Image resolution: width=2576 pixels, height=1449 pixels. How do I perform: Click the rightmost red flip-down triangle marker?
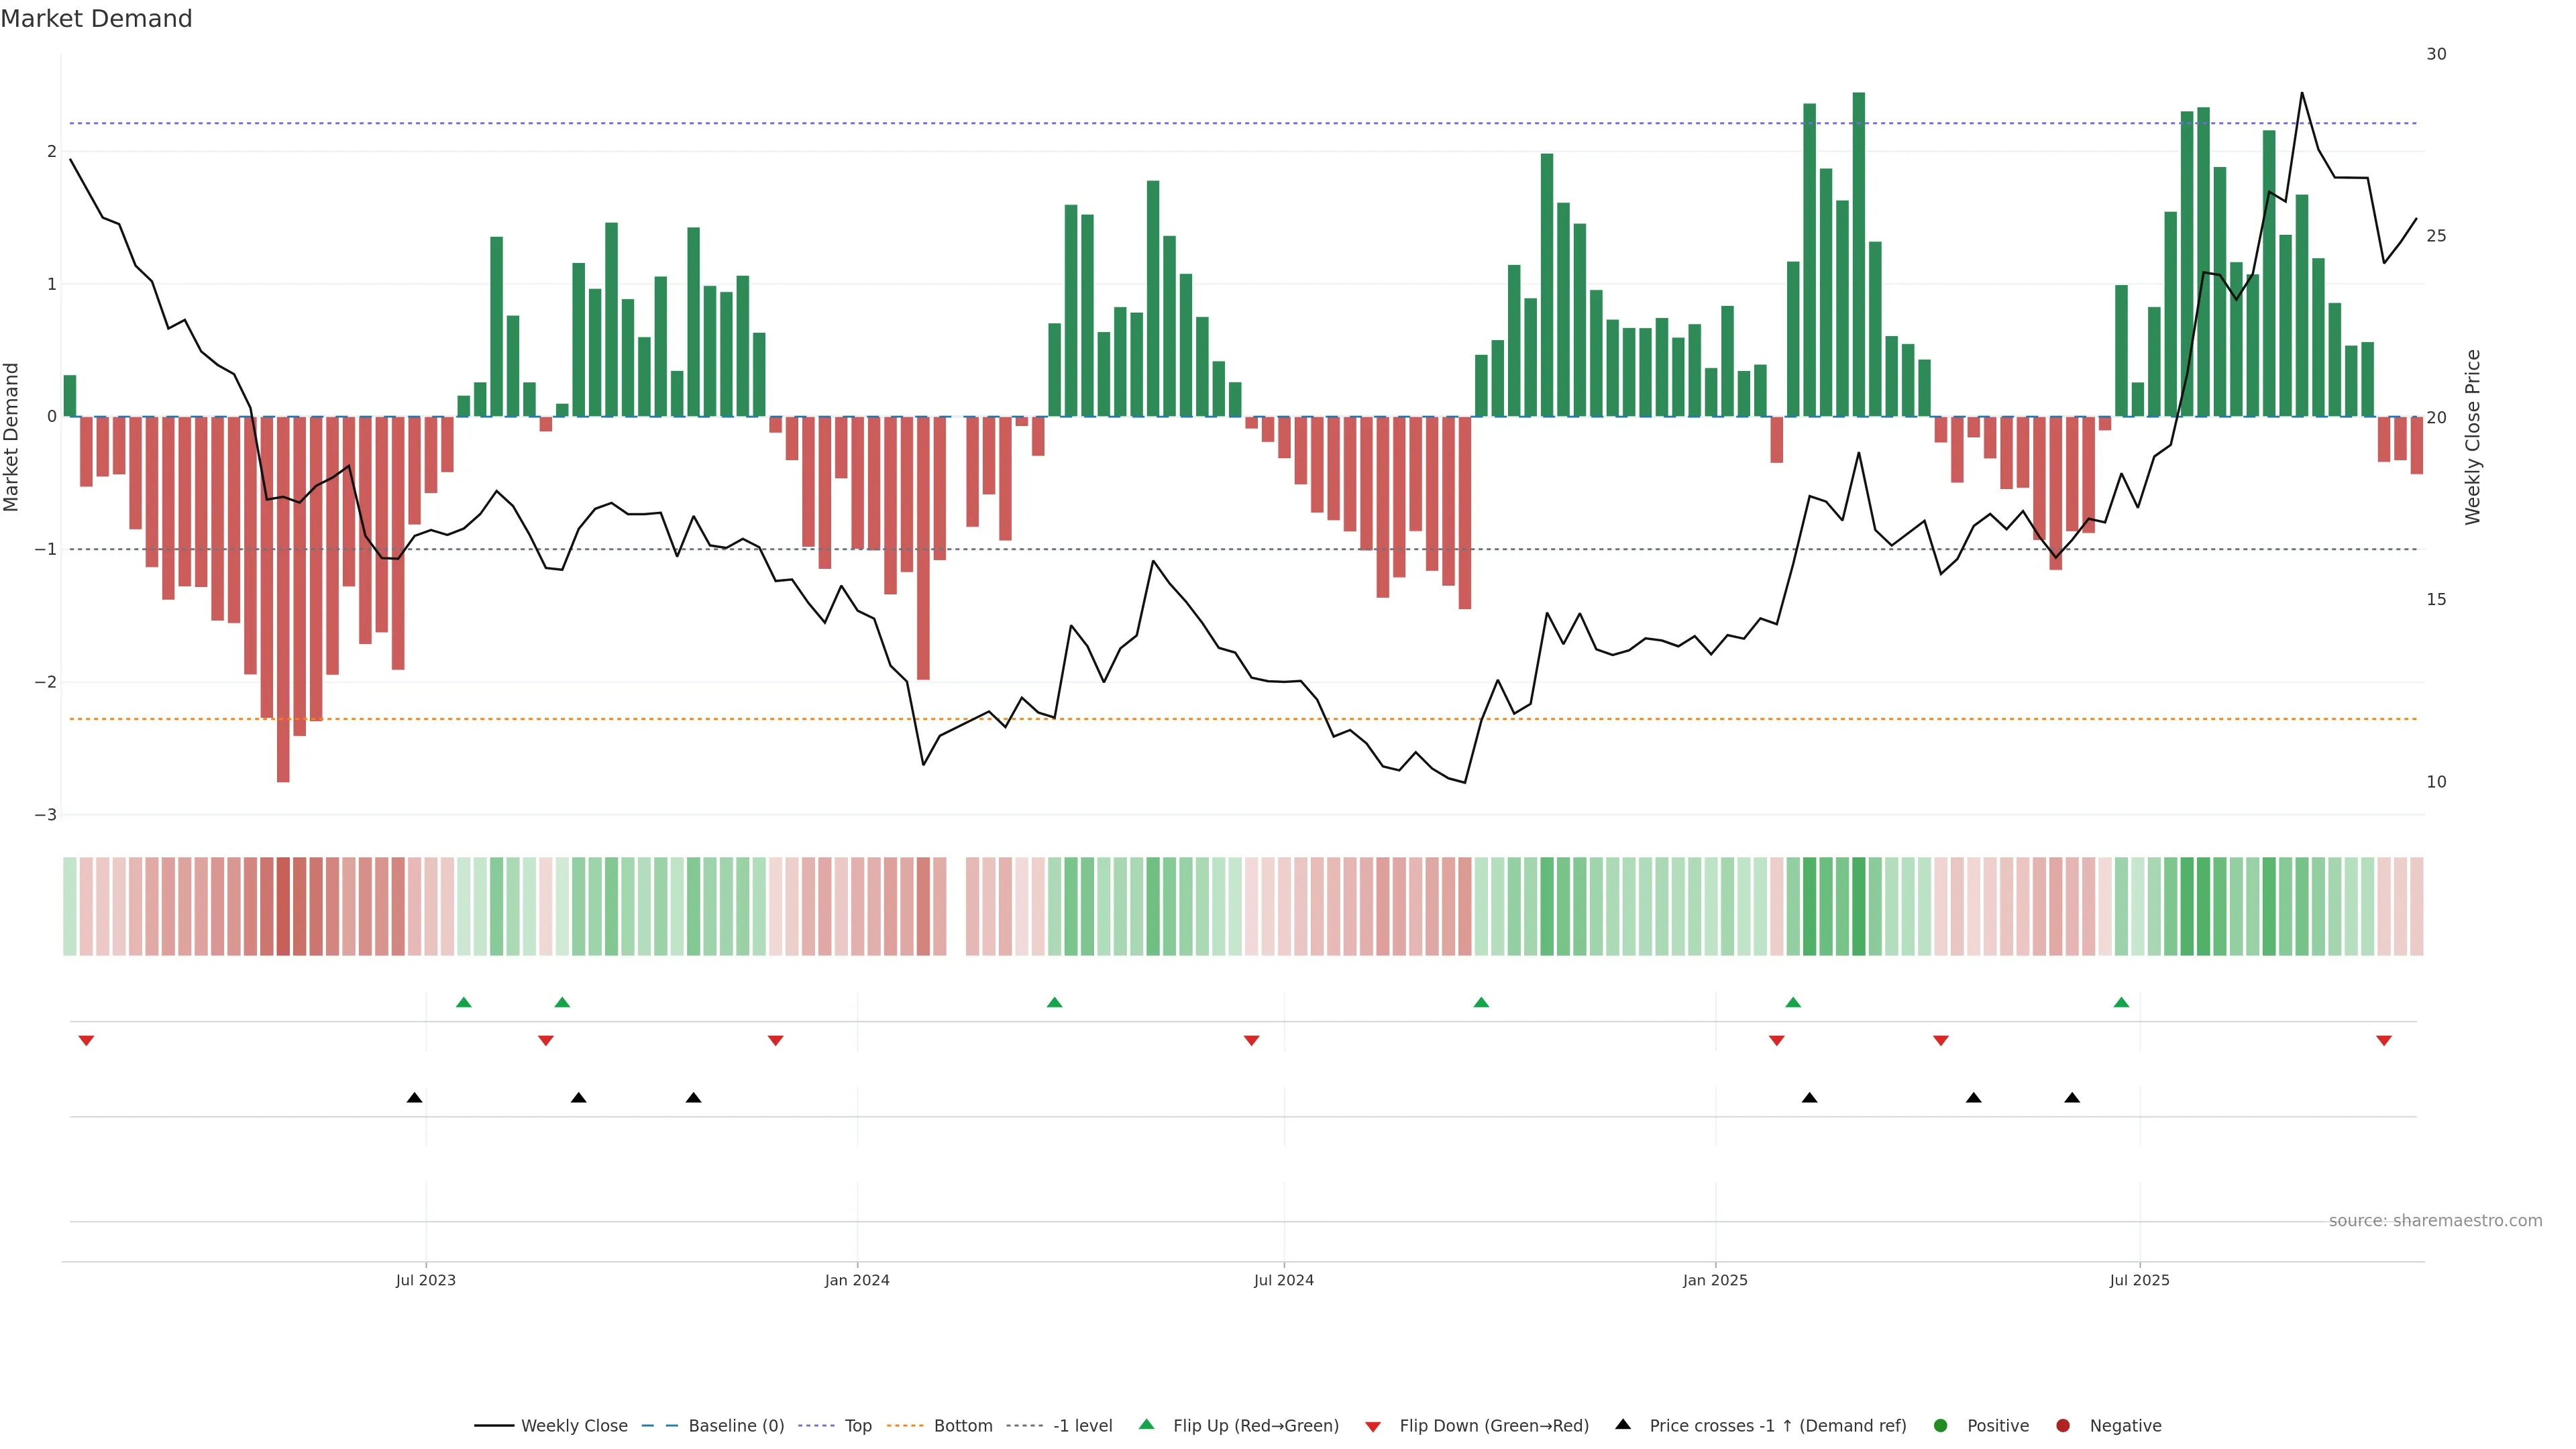(x=2383, y=1041)
